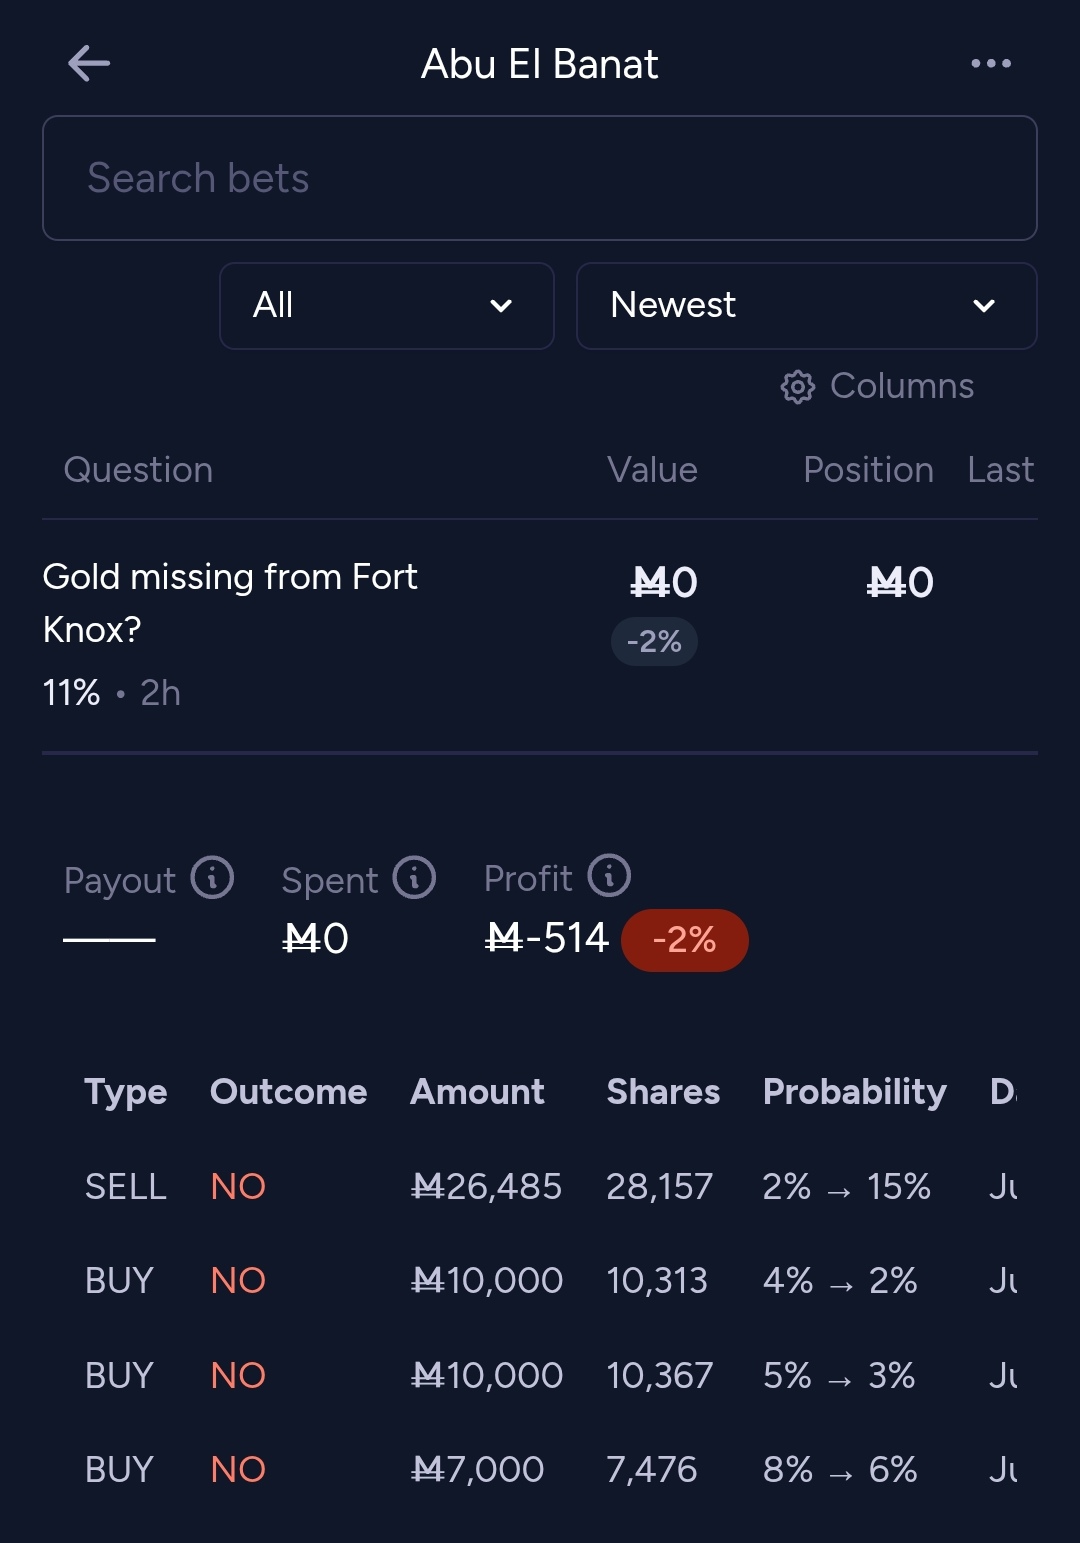Screen dimensions: 1080x1543
Task: Sort by the Last column header
Action: [1001, 470]
